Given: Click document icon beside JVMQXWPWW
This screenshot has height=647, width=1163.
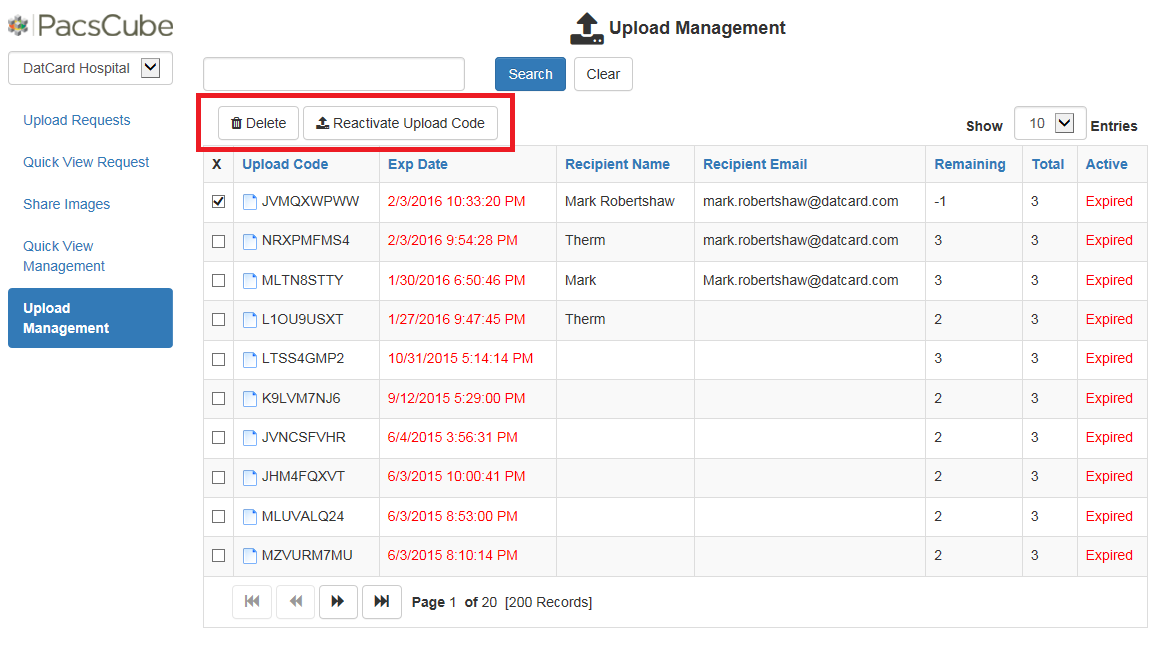Looking at the screenshot, I should pyautogui.click(x=250, y=202).
